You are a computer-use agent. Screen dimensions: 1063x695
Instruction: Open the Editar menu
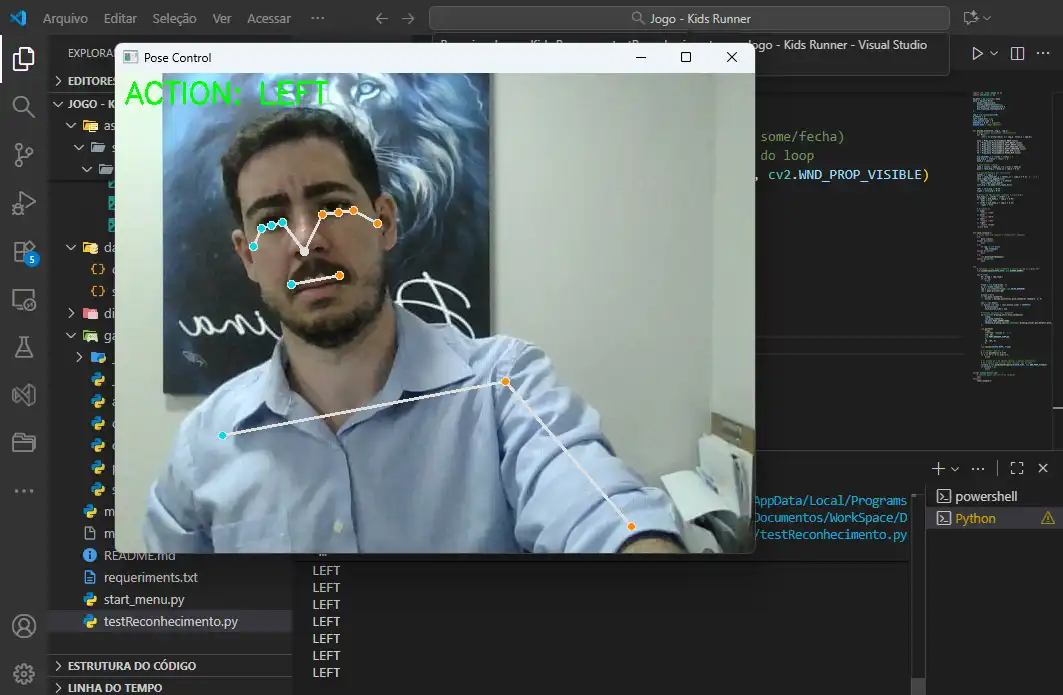click(x=120, y=18)
